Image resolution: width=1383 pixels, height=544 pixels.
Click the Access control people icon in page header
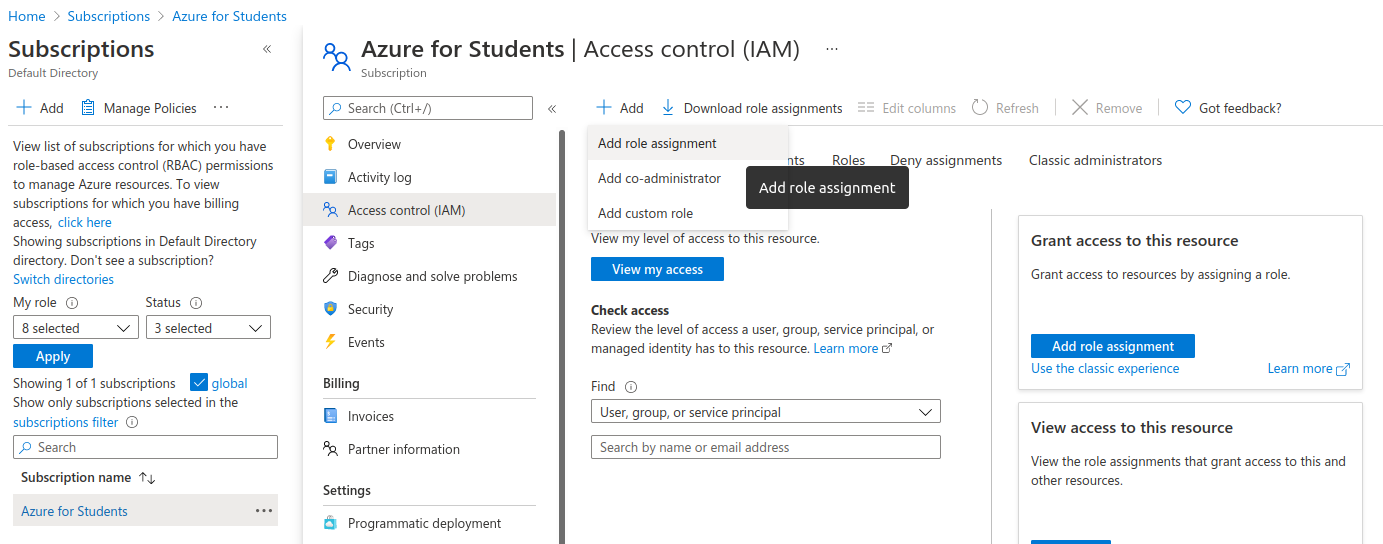click(337, 58)
